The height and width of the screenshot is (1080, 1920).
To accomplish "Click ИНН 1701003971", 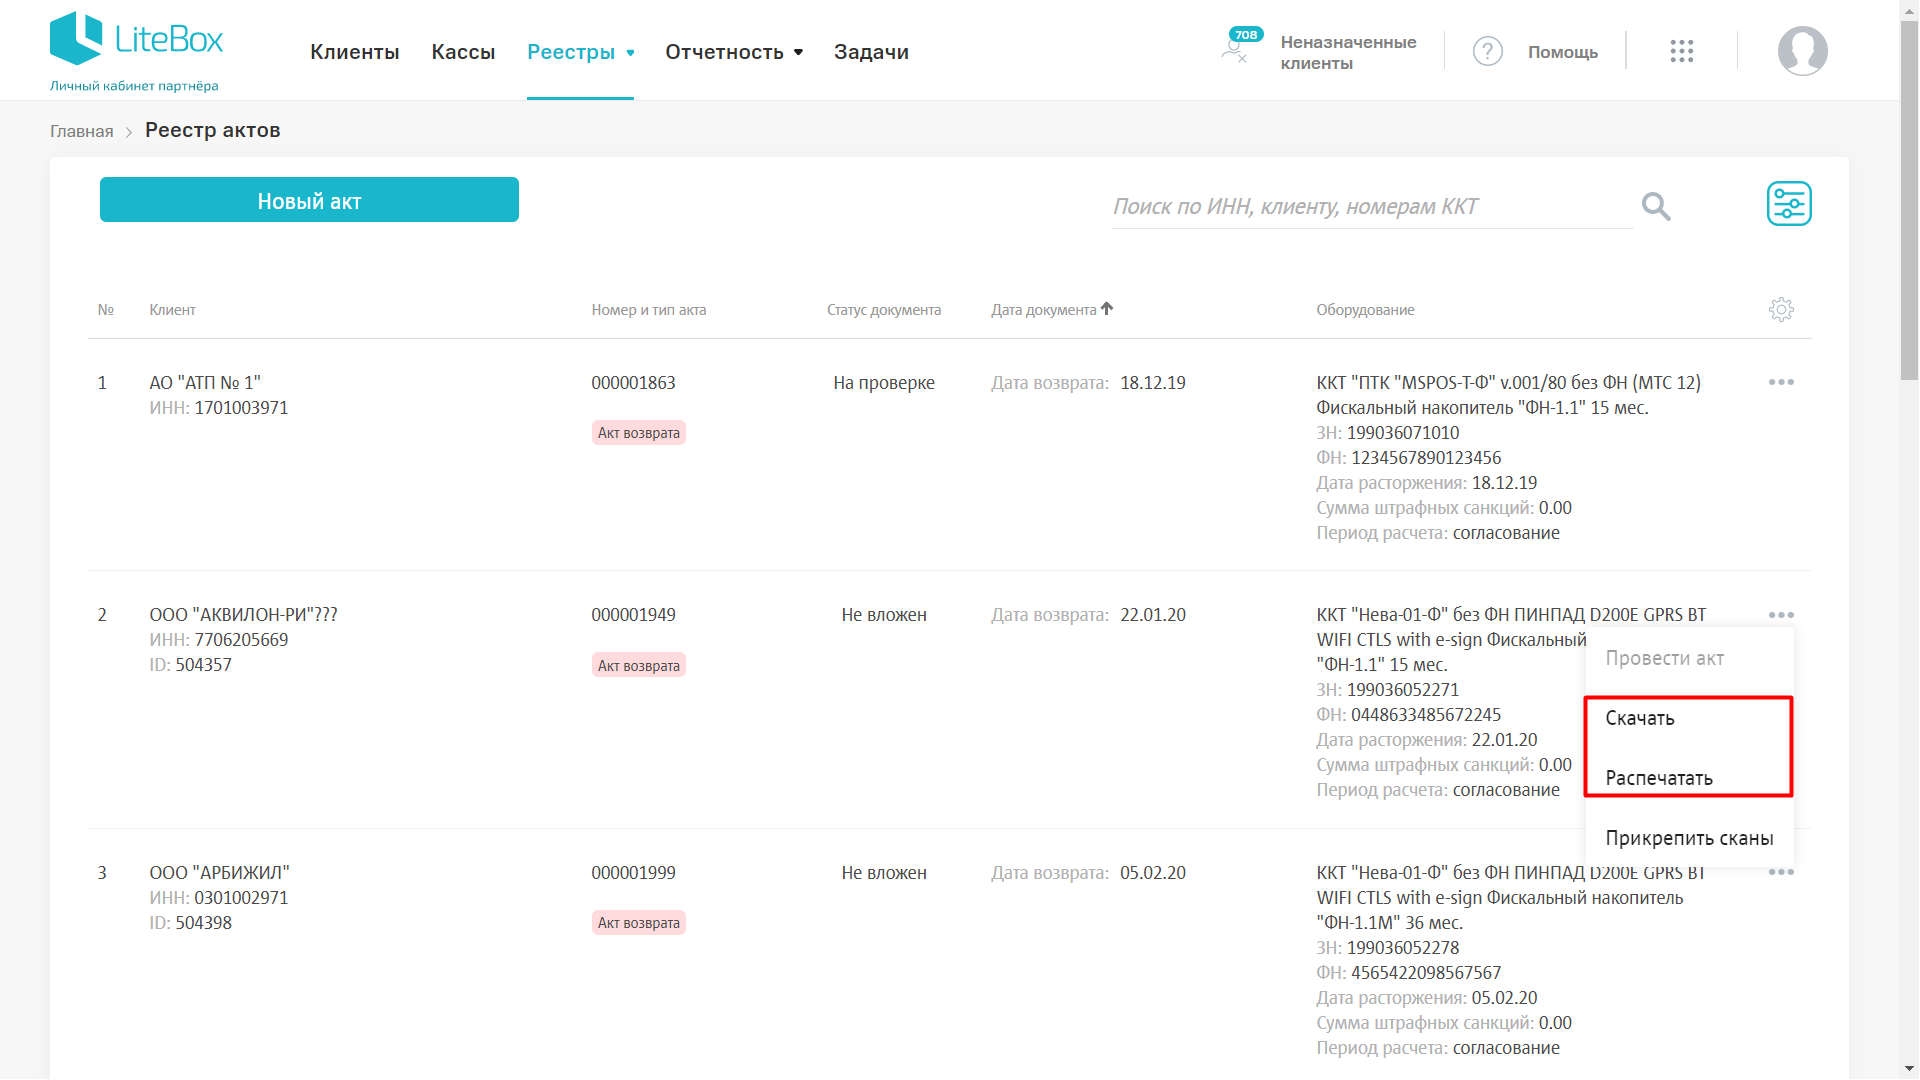I will (241, 408).
